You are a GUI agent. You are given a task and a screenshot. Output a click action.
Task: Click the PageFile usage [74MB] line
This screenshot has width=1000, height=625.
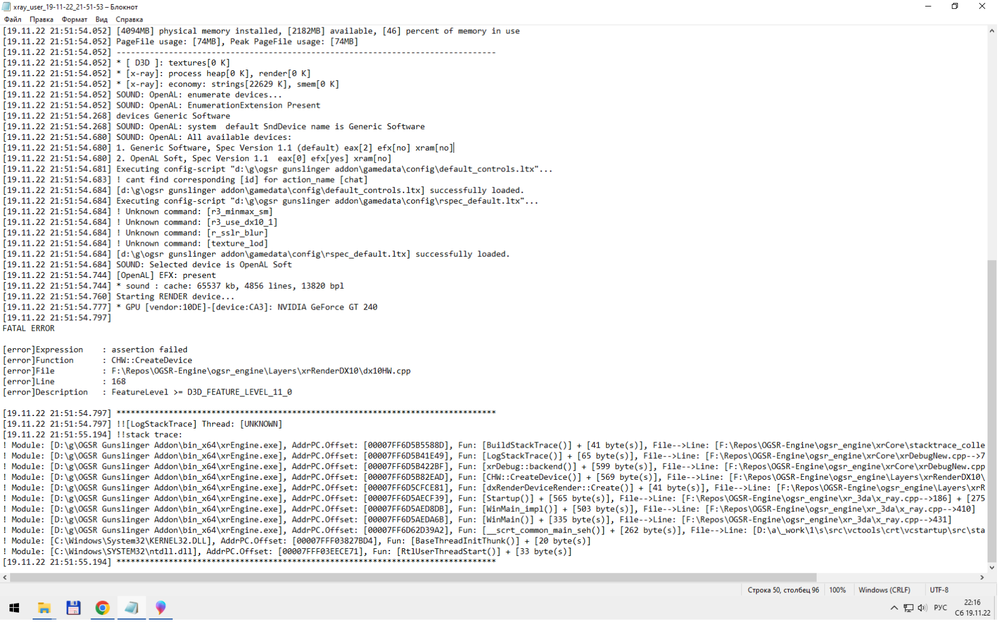click(180, 41)
